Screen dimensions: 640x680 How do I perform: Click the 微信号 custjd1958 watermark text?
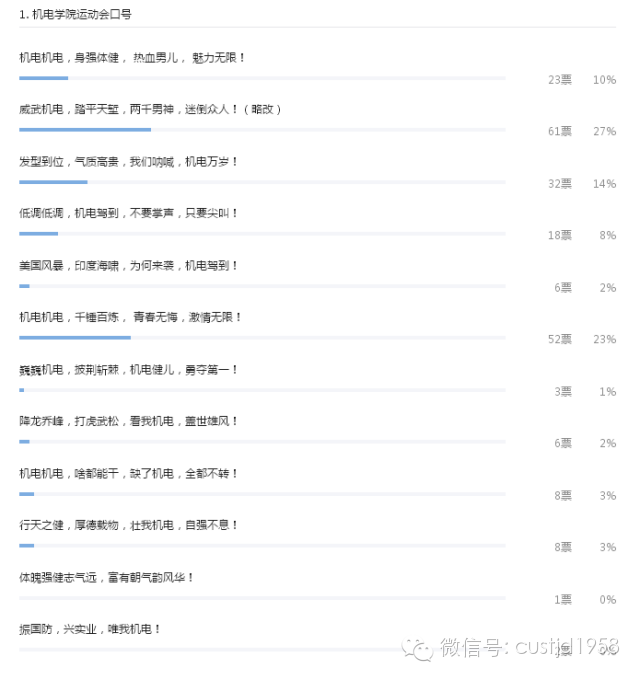click(530, 647)
